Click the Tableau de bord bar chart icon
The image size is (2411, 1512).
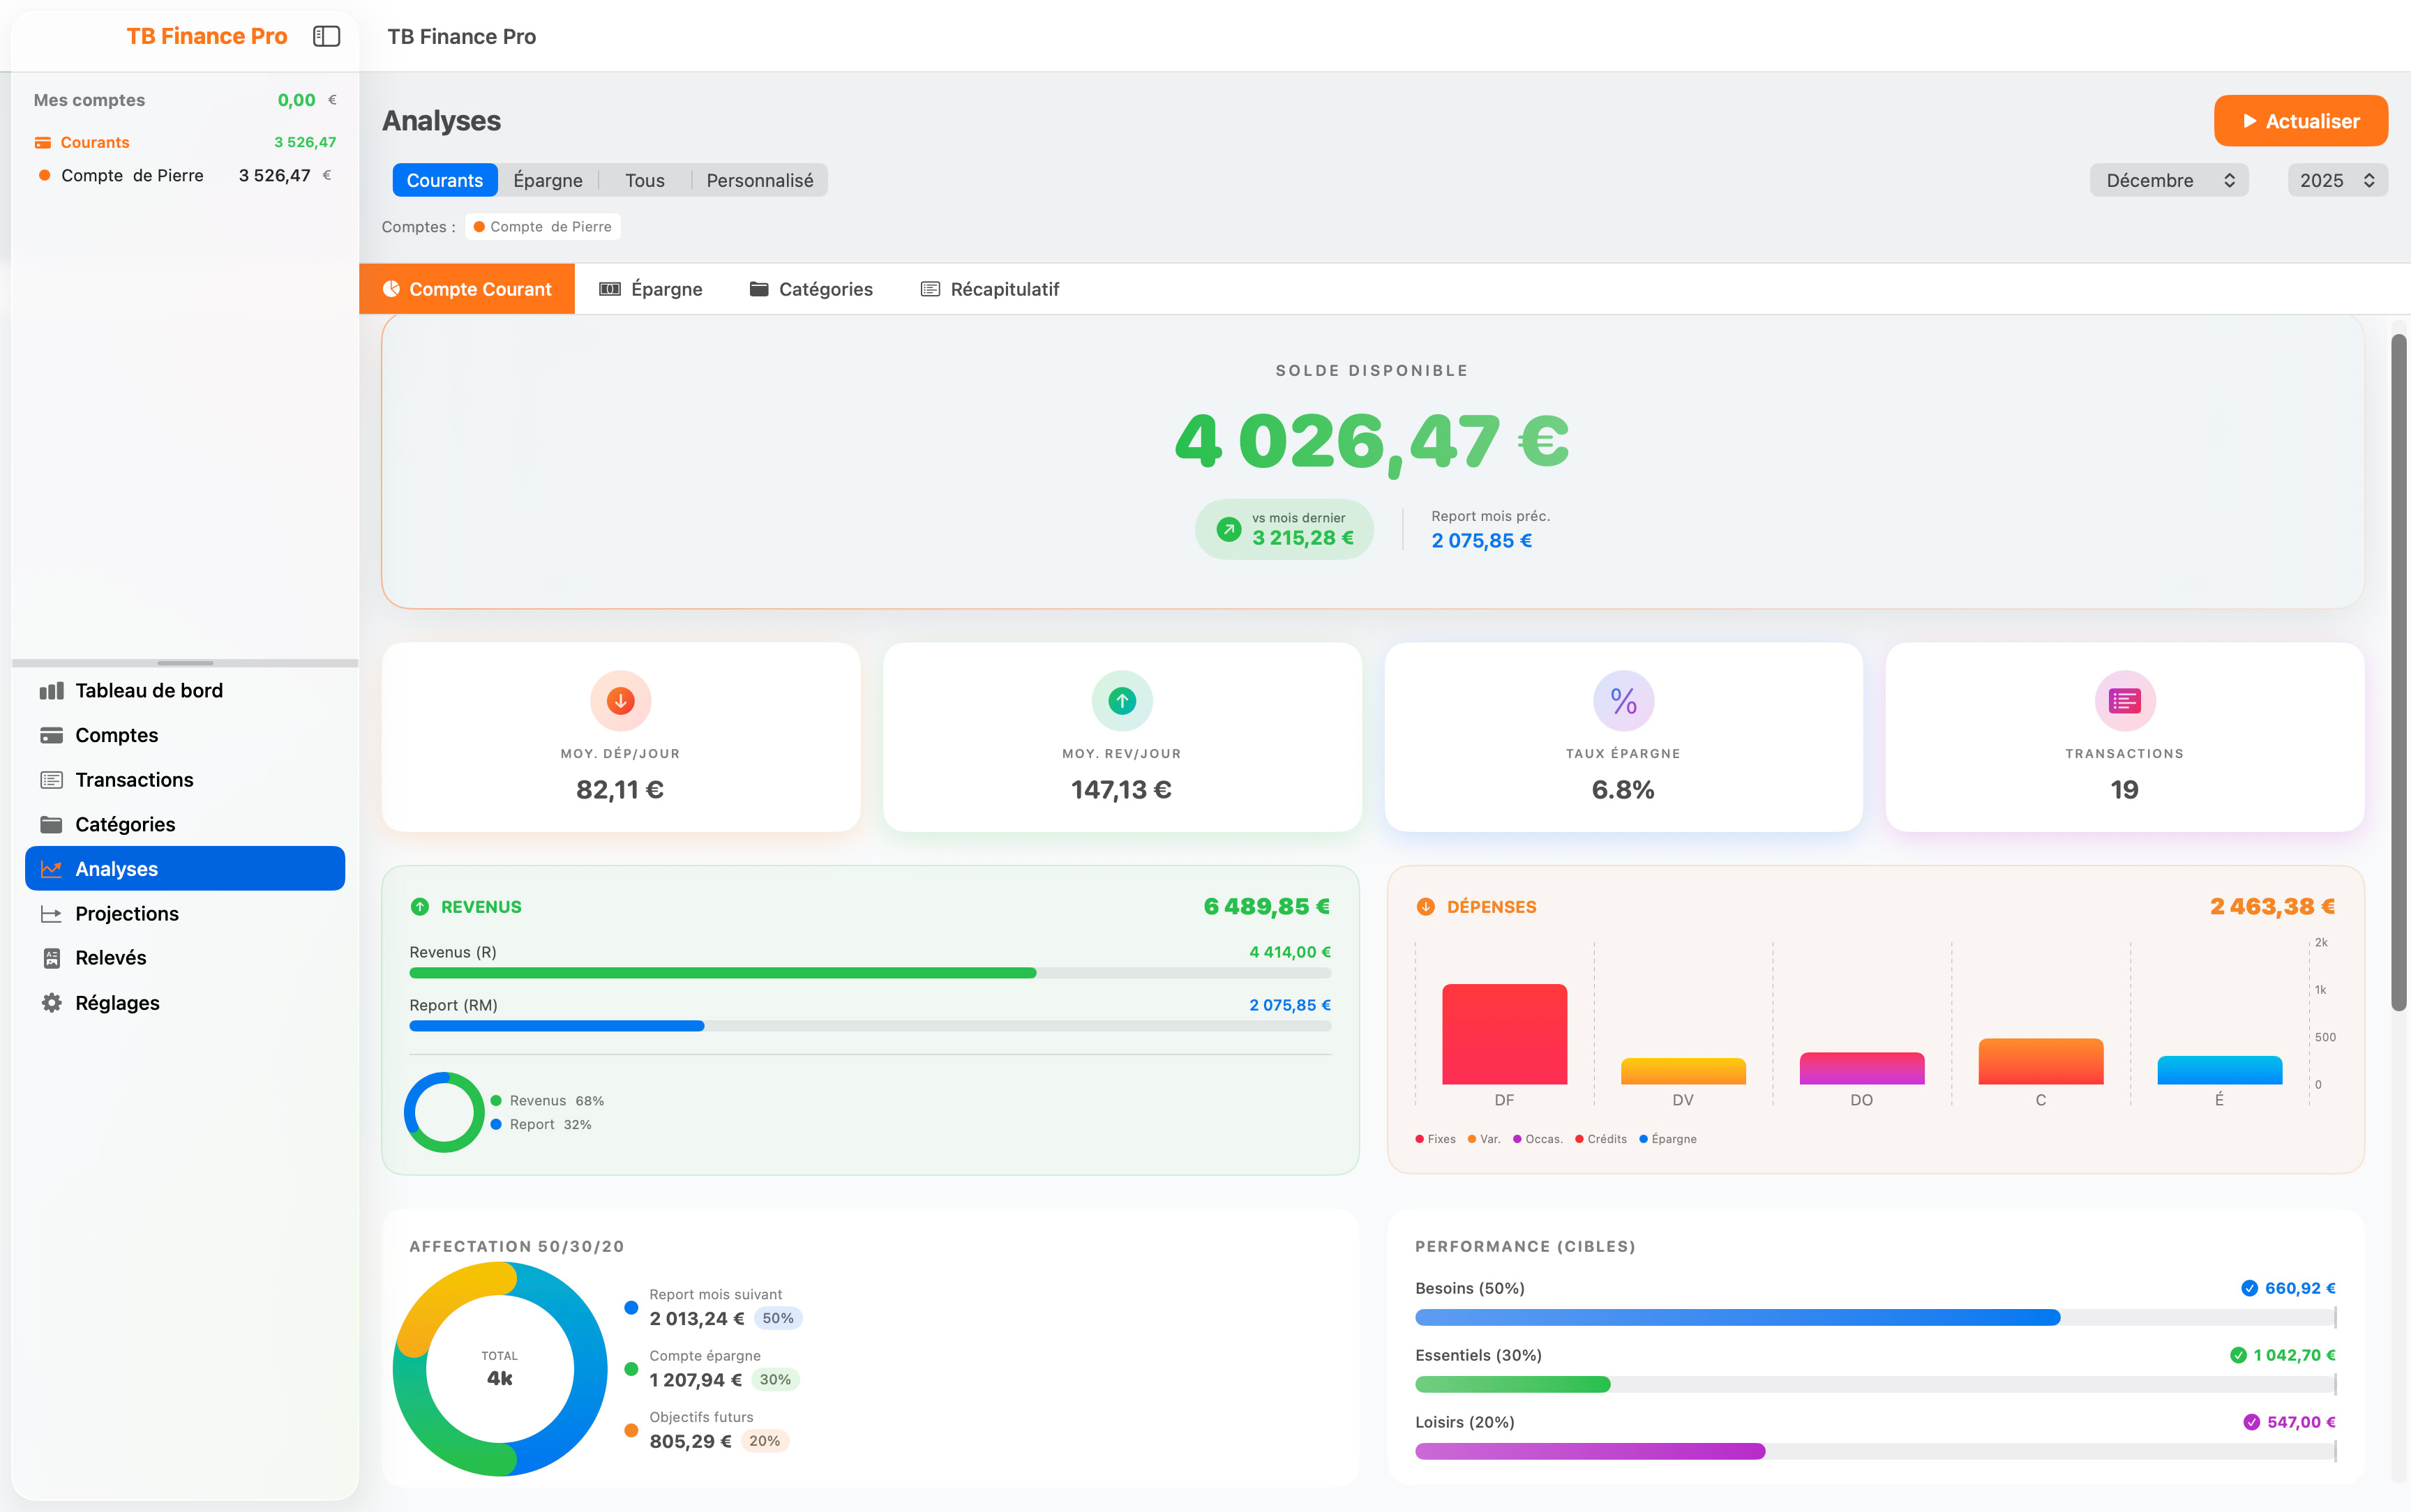pos(51,691)
